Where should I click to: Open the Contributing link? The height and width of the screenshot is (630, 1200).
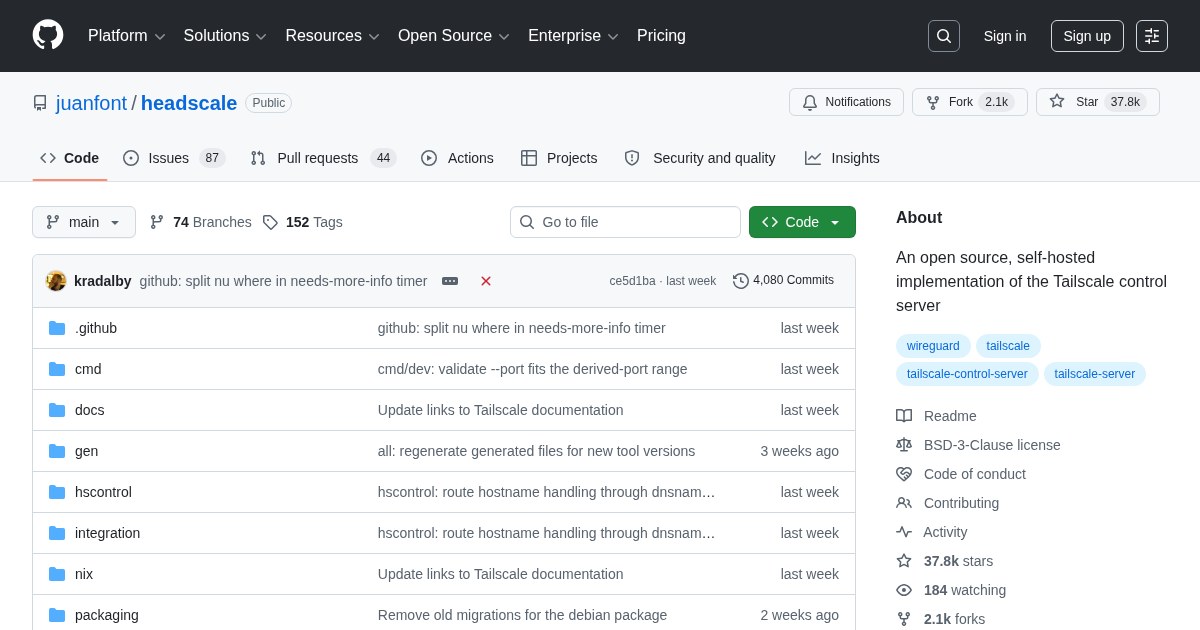[947, 503]
